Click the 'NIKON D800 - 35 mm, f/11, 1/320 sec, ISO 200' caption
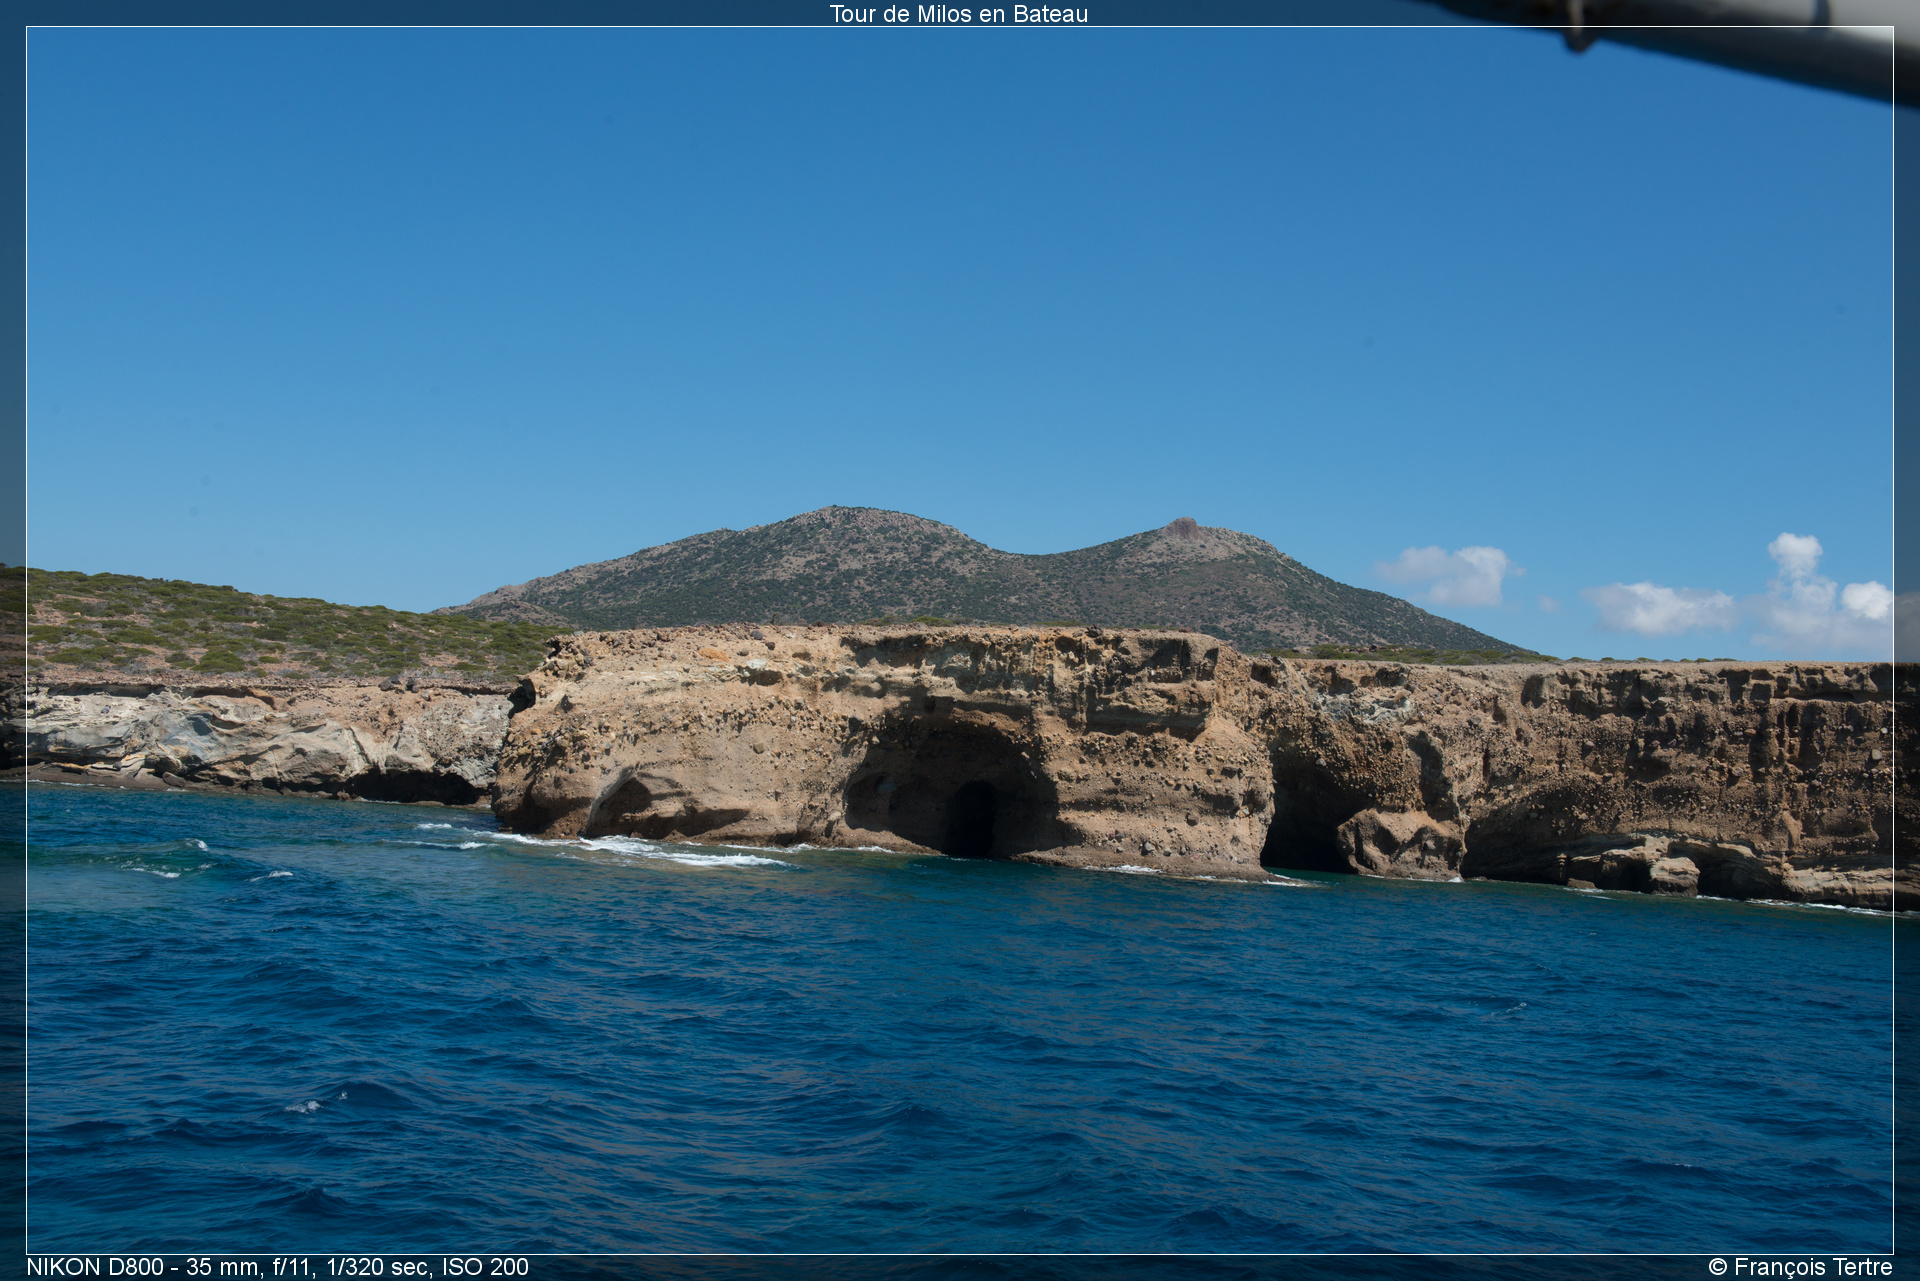Image resolution: width=1920 pixels, height=1281 pixels. pos(277,1267)
